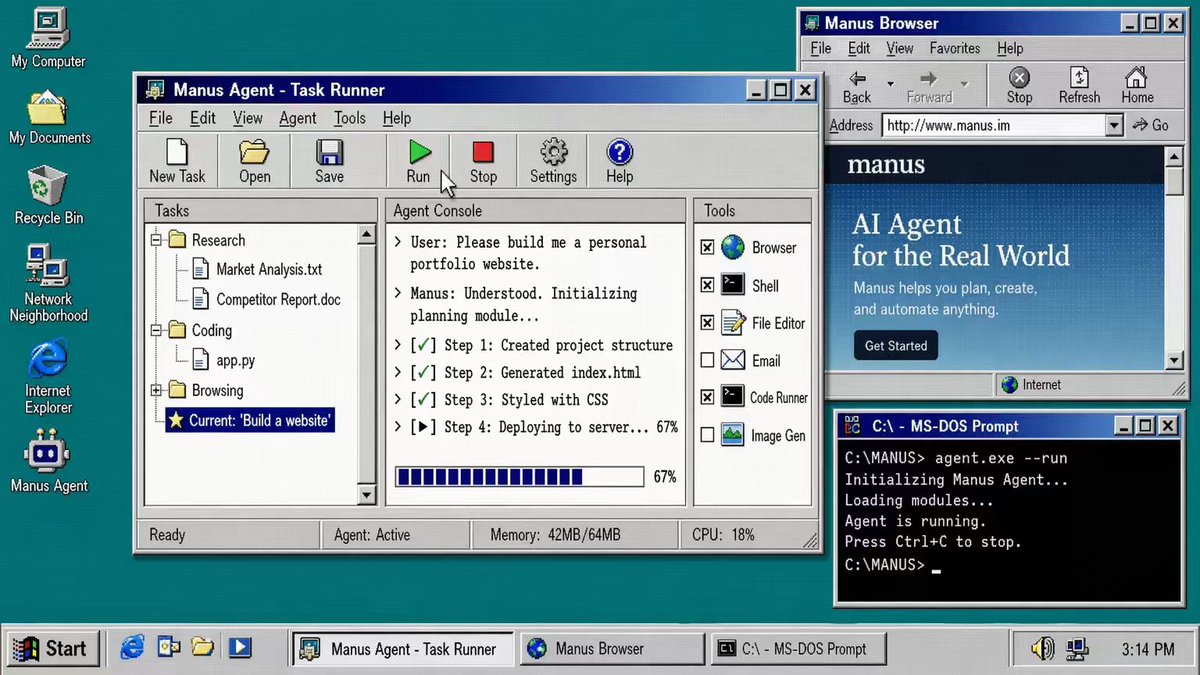Switch to MS-DOS Prompt taskbar button
Viewport: 1200px width, 675px height.
coord(799,648)
